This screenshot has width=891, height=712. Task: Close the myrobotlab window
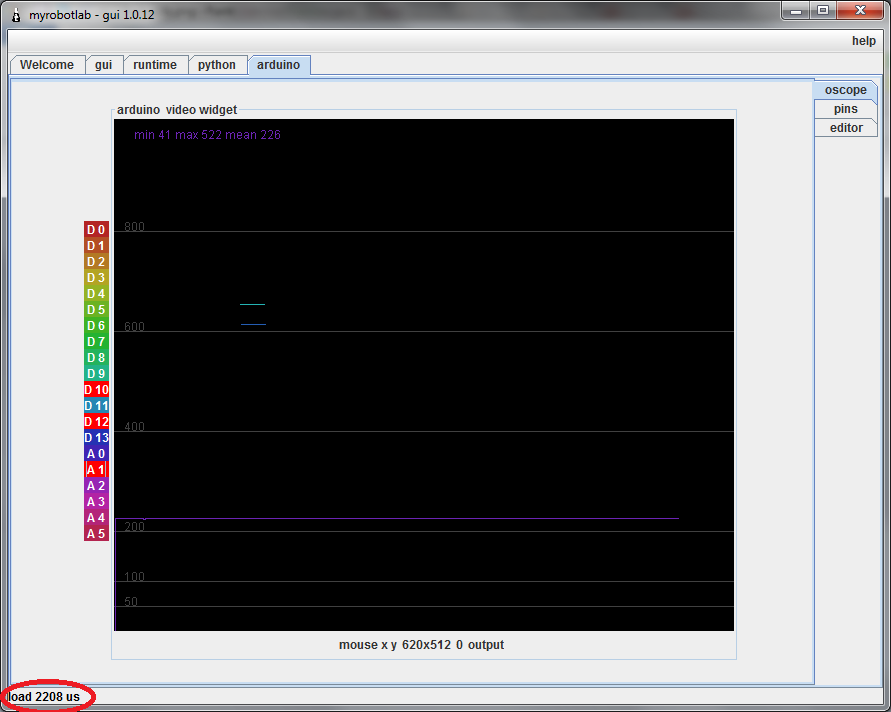(860, 10)
